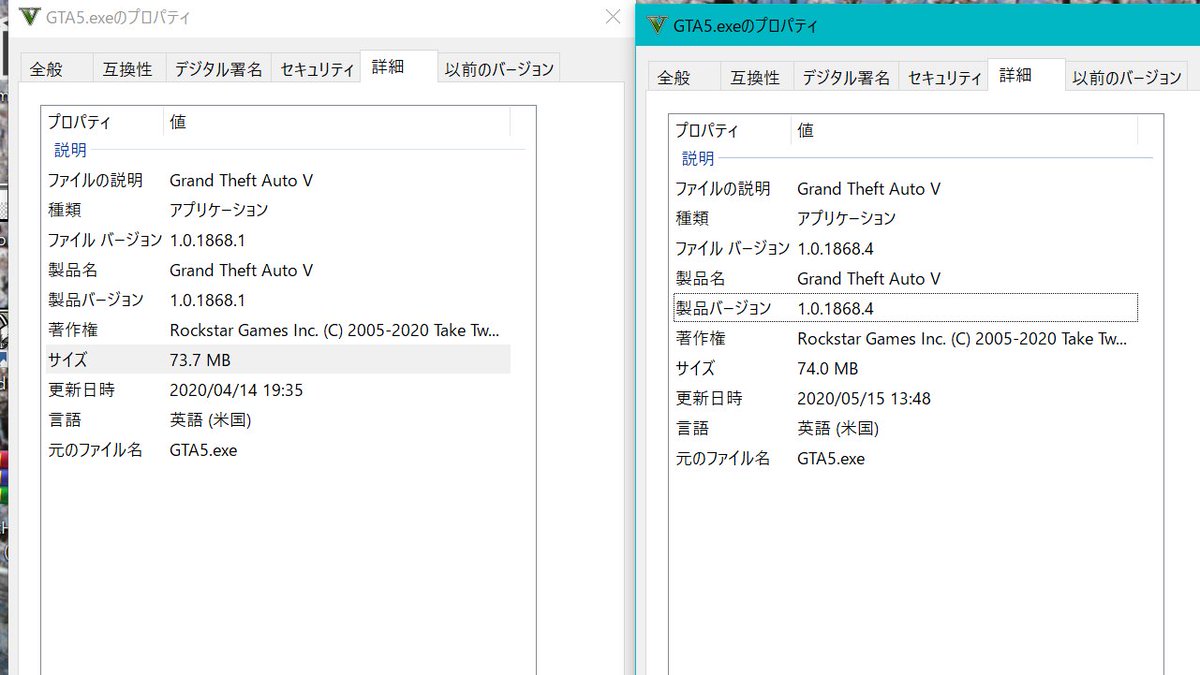Screen dimensions: 1200x675
Task: Click プロパティ column header in left window
Action: (103, 122)
